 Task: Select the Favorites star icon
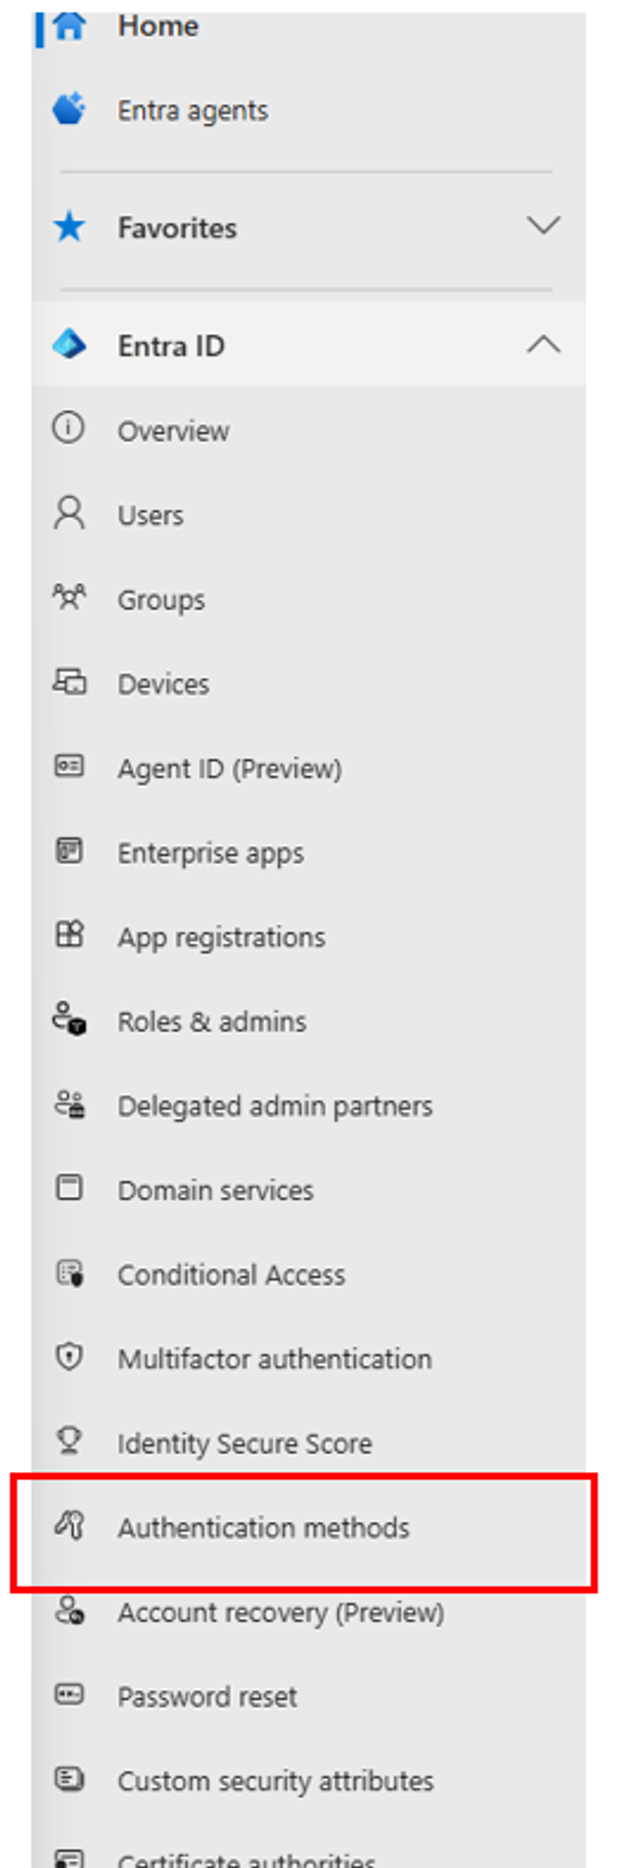(x=67, y=227)
